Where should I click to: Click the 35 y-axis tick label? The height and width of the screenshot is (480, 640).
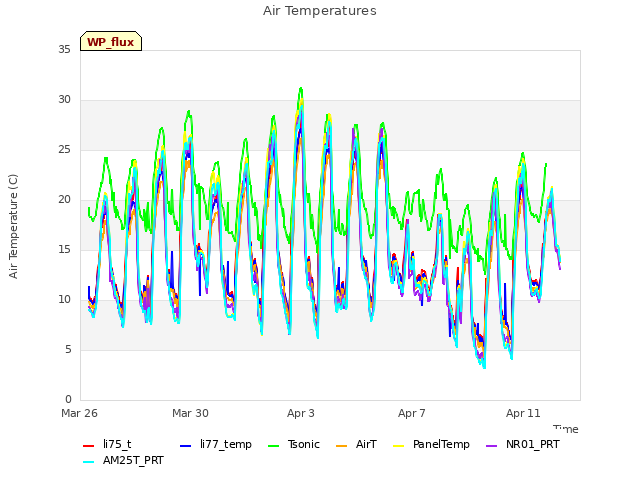tap(64, 49)
